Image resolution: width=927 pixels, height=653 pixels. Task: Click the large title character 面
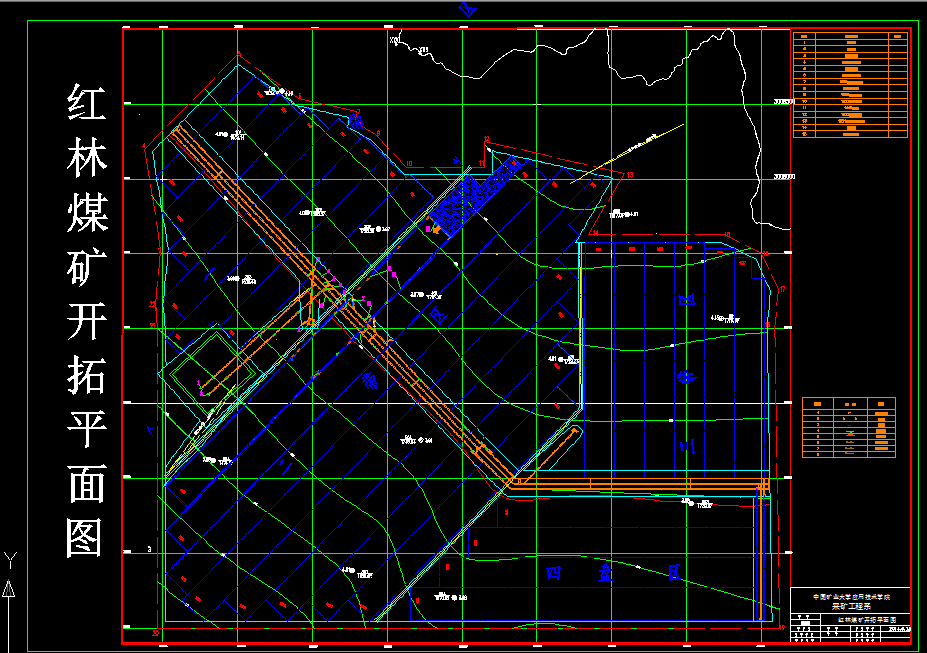click(86, 483)
